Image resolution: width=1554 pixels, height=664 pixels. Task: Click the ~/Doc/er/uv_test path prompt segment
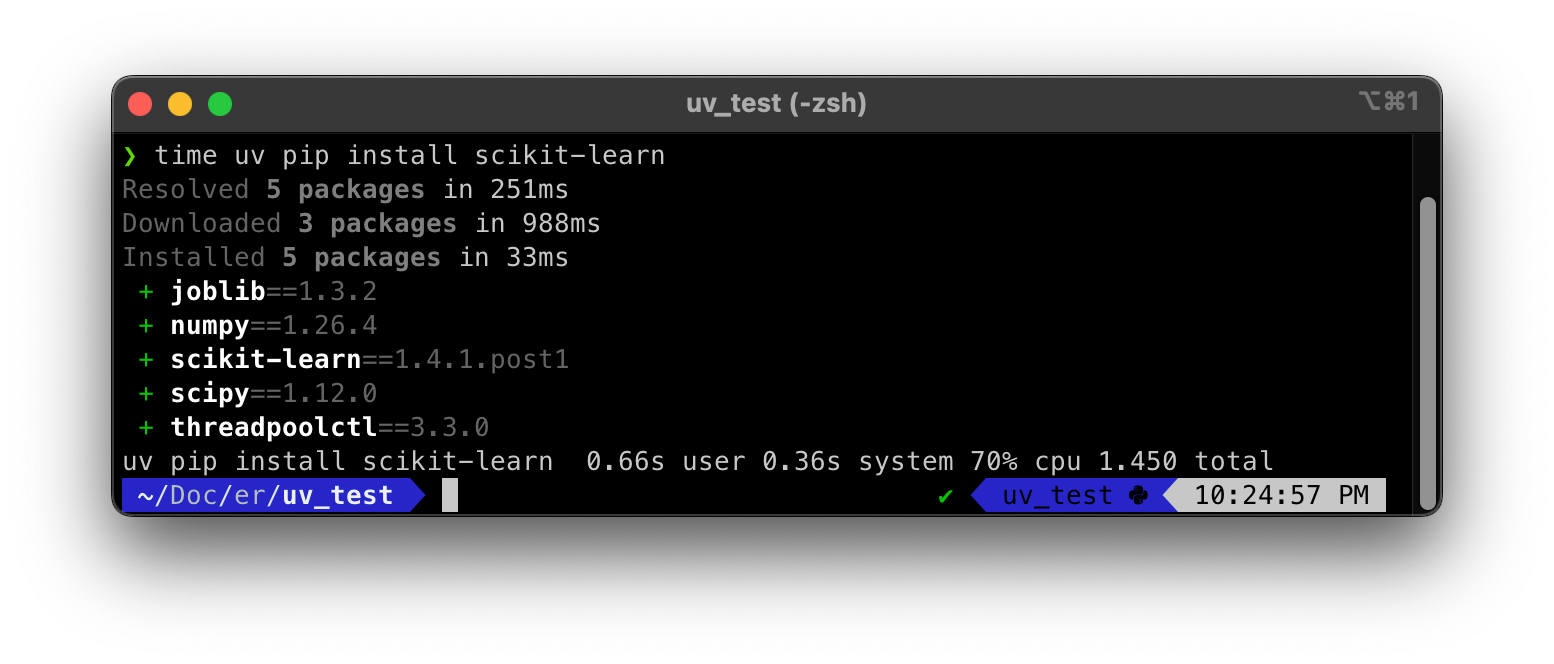pyautogui.click(x=266, y=496)
